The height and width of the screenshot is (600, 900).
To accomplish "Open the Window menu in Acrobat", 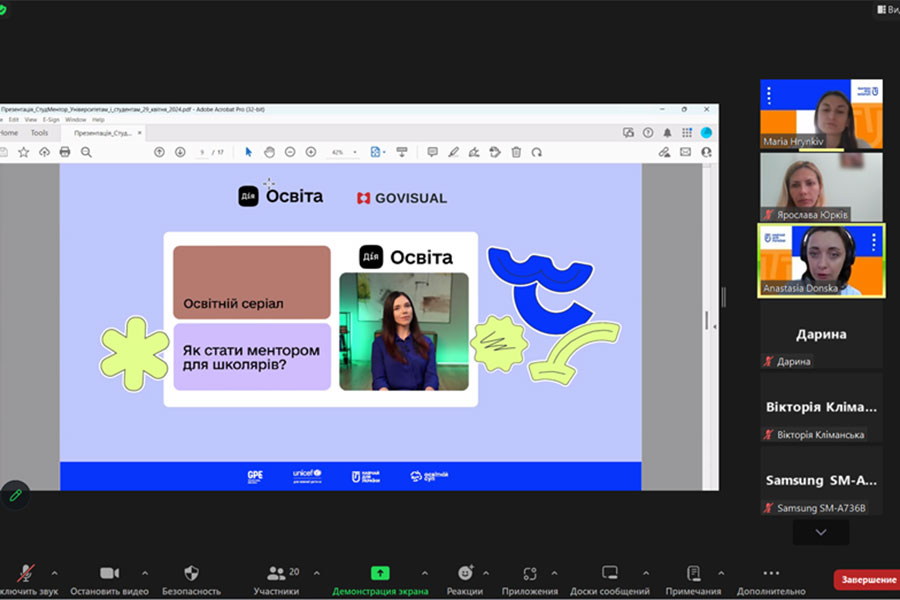I will click(75, 119).
